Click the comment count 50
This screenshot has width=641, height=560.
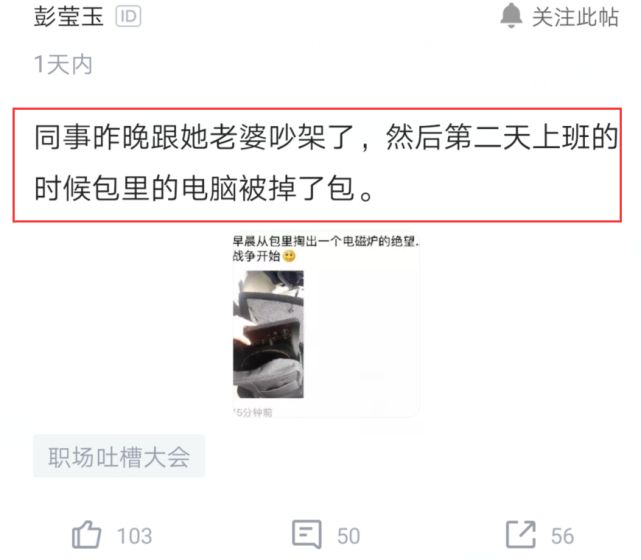pyautogui.click(x=348, y=536)
